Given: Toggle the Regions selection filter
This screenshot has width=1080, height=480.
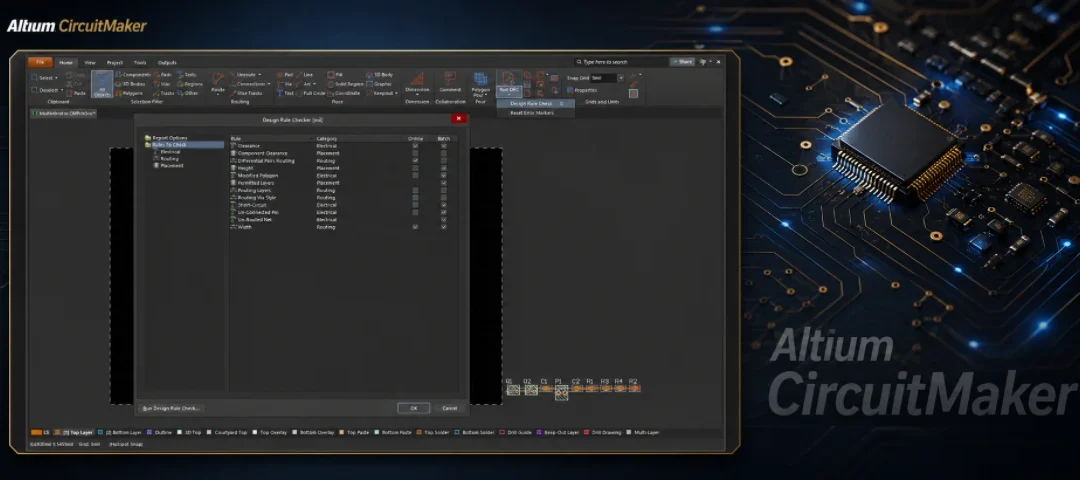Looking at the screenshot, I should (x=189, y=83).
